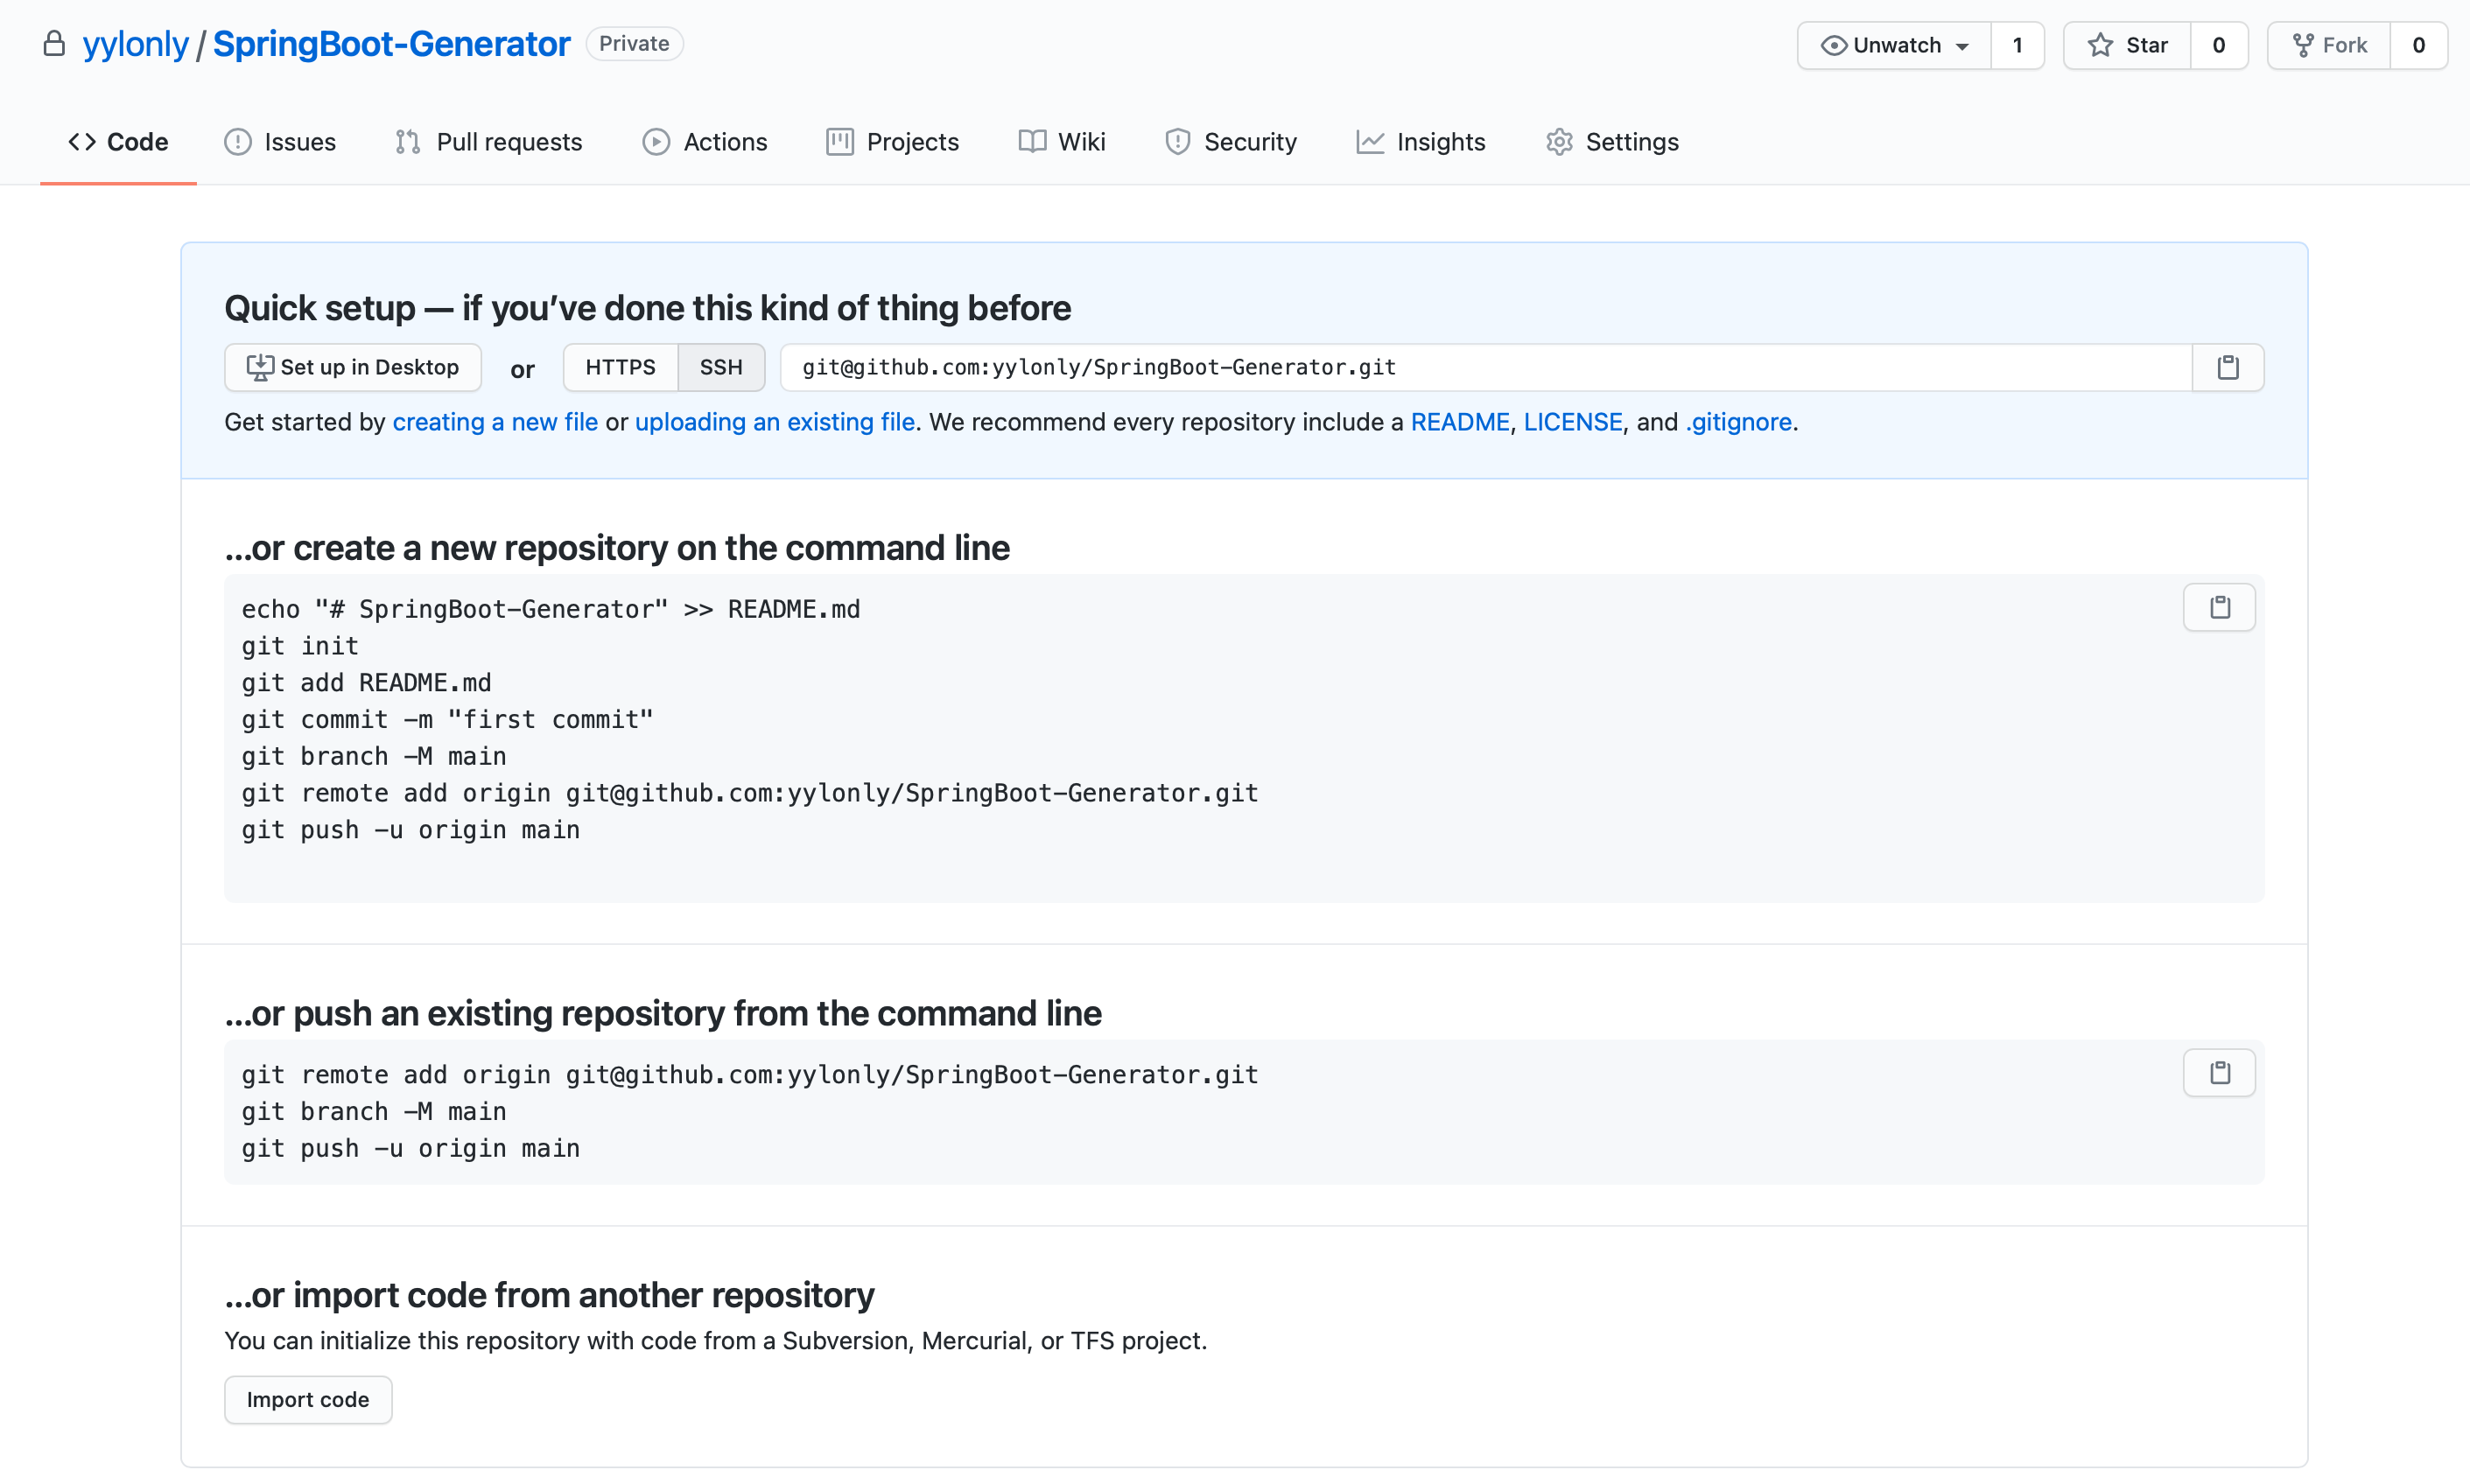
Task: Click the Issues circle icon
Action: (238, 142)
